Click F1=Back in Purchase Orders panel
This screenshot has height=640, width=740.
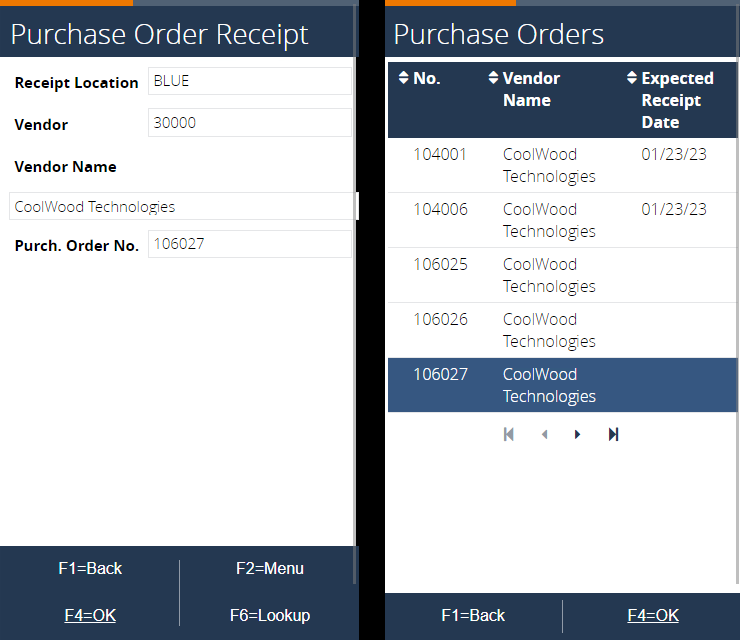pyautogui.click(x=473, y=615)
